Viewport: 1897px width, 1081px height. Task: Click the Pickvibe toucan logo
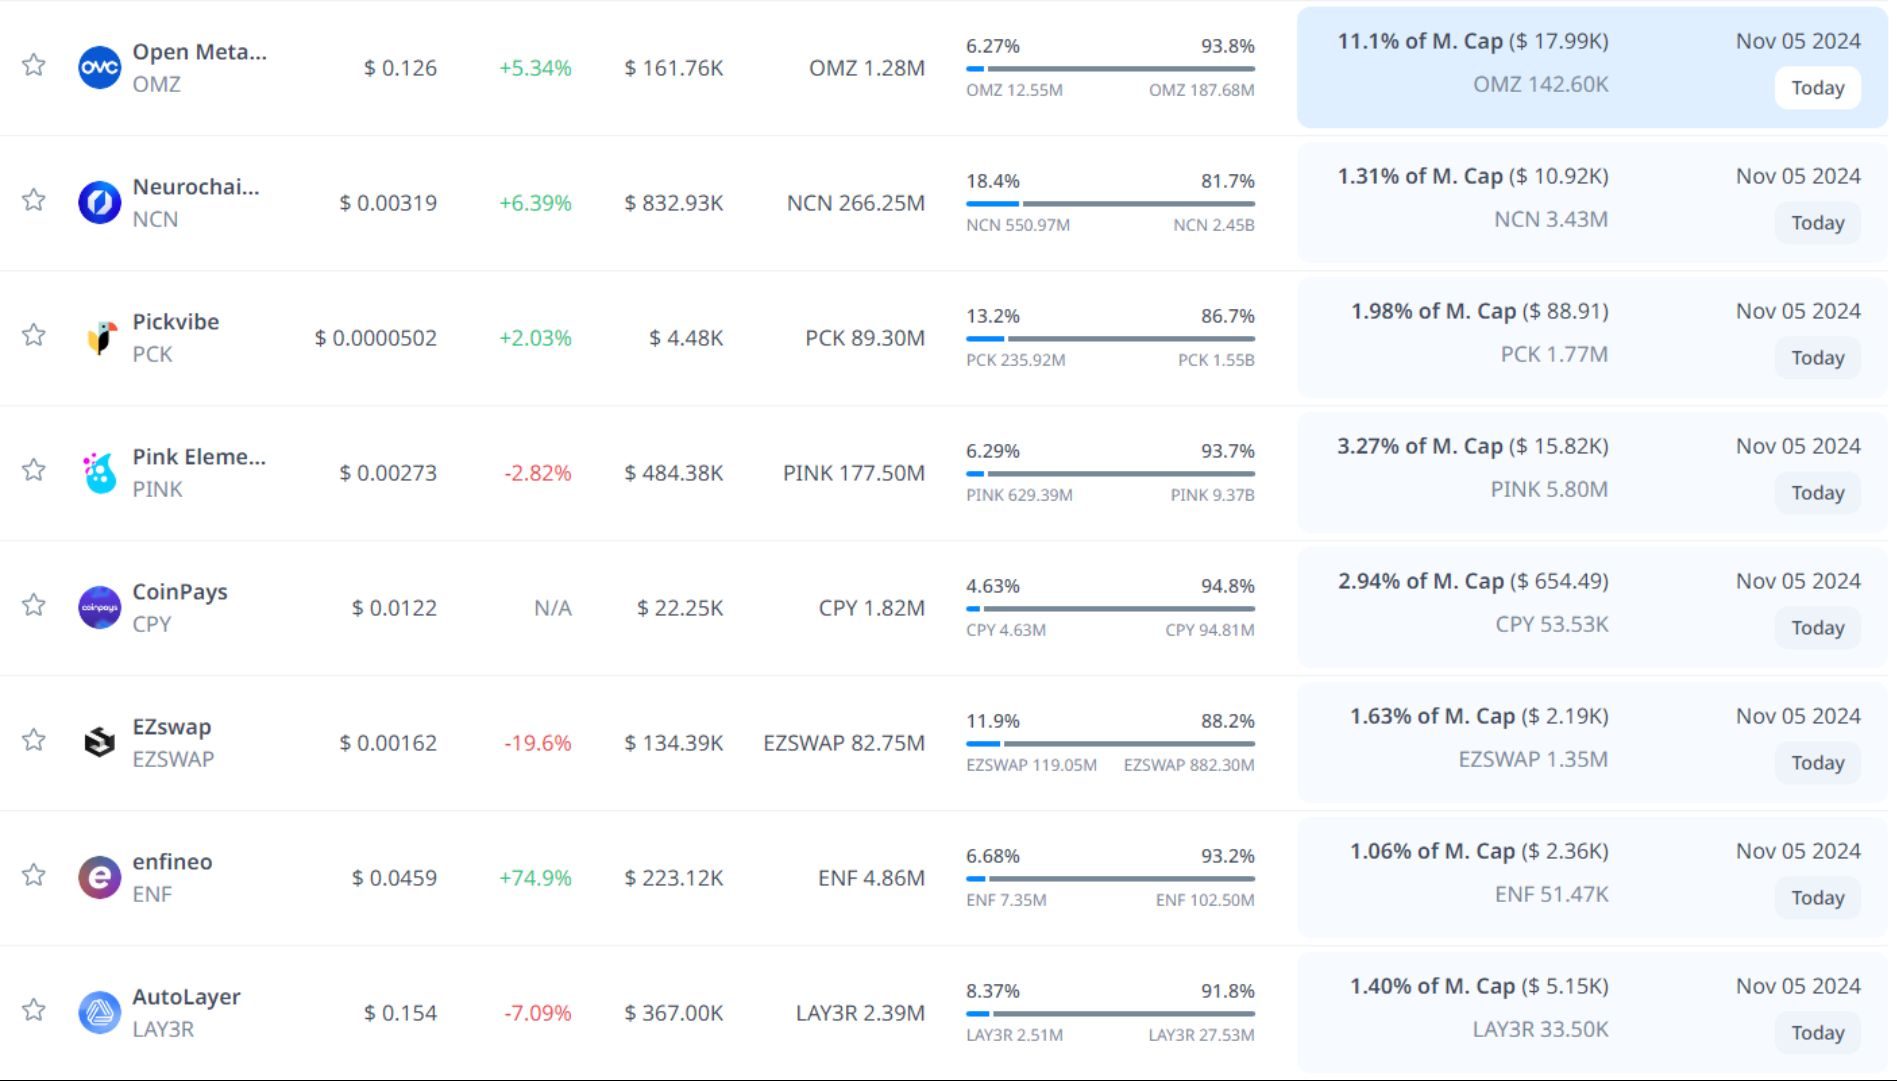tap(100, 338)
